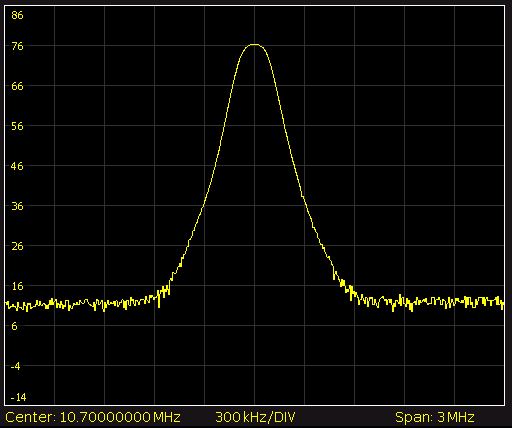The width and height of the screenshot is (512, 428).
Task: Select the 36 level label
Action: (17, 206)
